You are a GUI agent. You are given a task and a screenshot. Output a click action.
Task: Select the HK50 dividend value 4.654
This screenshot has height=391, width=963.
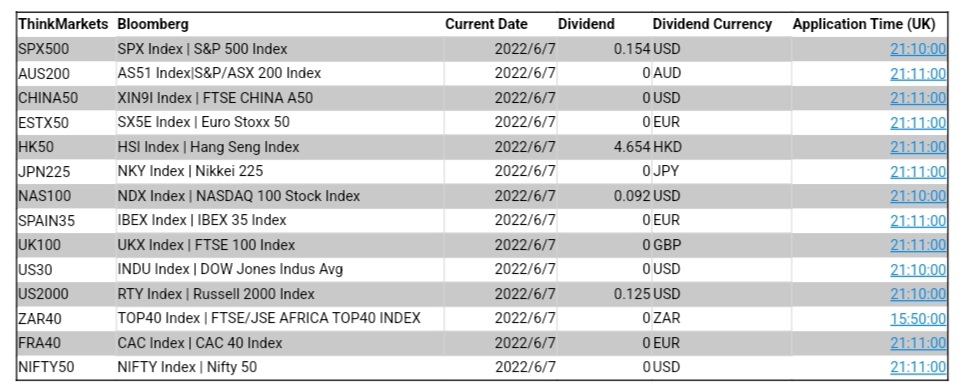click(x=632, y=147)
